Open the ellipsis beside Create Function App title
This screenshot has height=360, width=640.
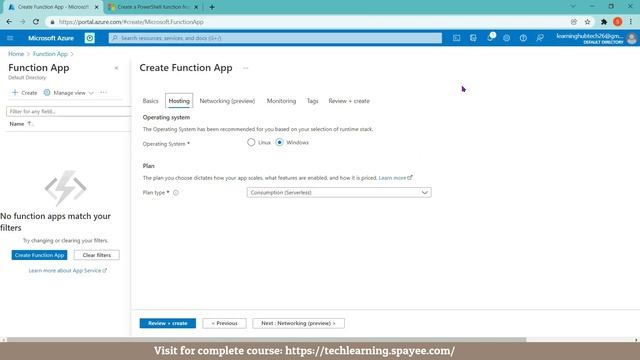(x=245, y=68)
